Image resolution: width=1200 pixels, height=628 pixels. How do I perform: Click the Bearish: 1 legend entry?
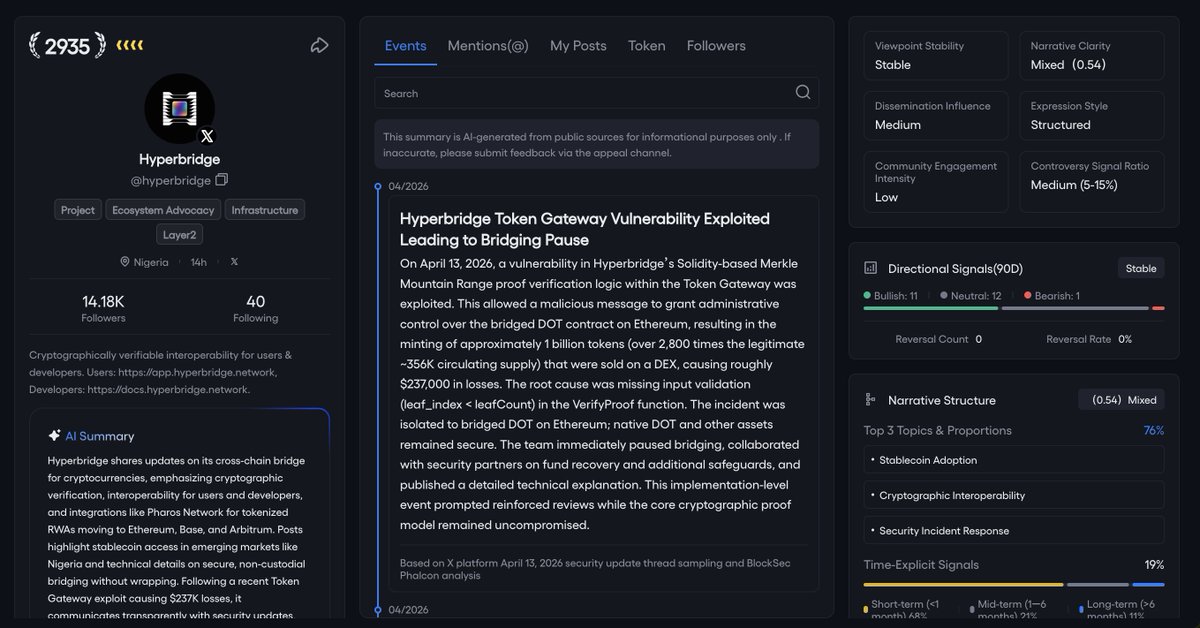pyautogui.click(x=1051, y=296)
